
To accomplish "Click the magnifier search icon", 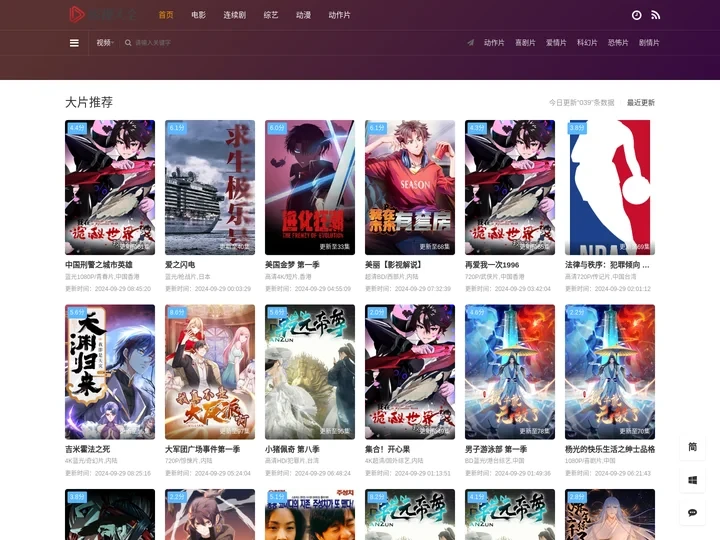I will point(128,43).
